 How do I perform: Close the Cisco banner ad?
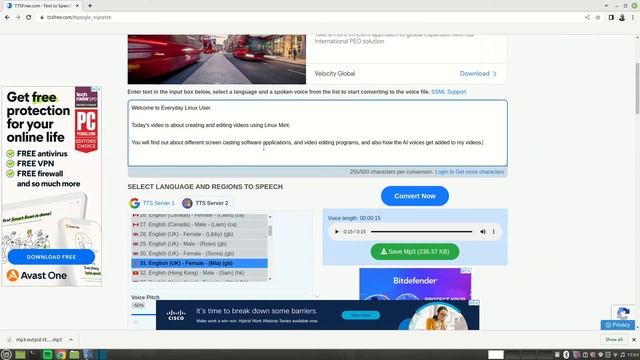(476, 303)
